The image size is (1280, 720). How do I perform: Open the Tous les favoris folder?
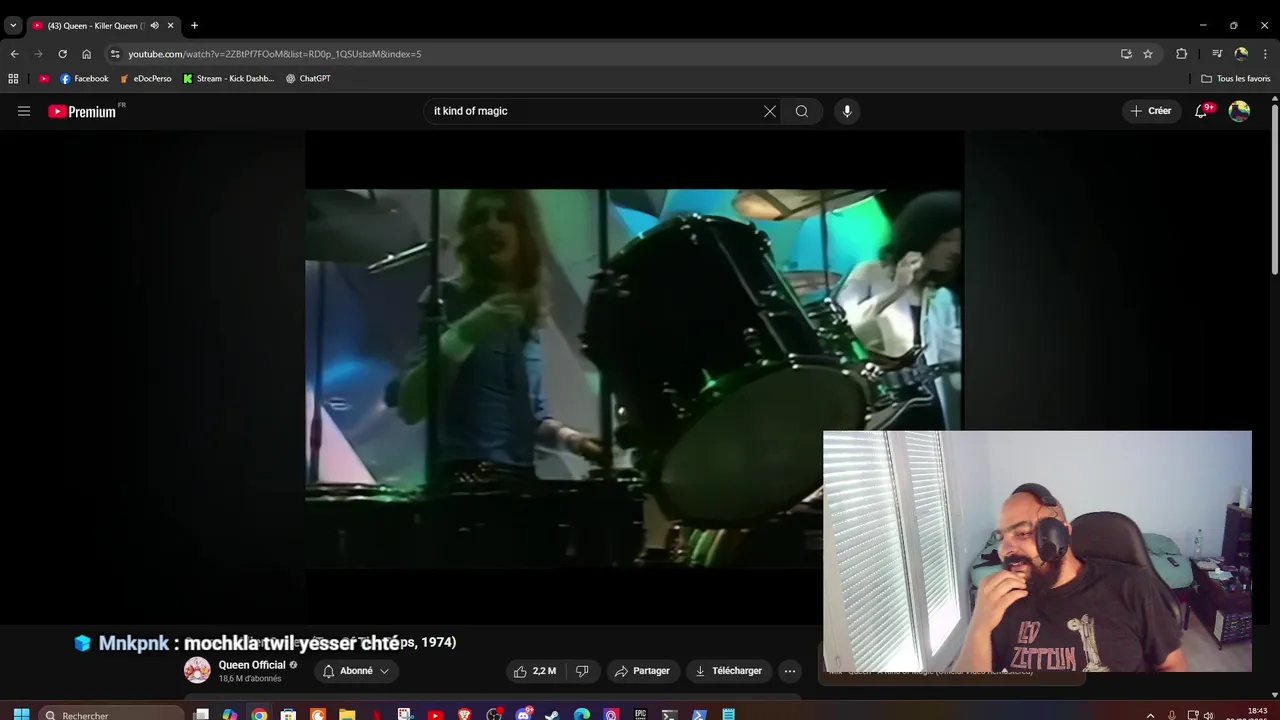coord(1236,78)
